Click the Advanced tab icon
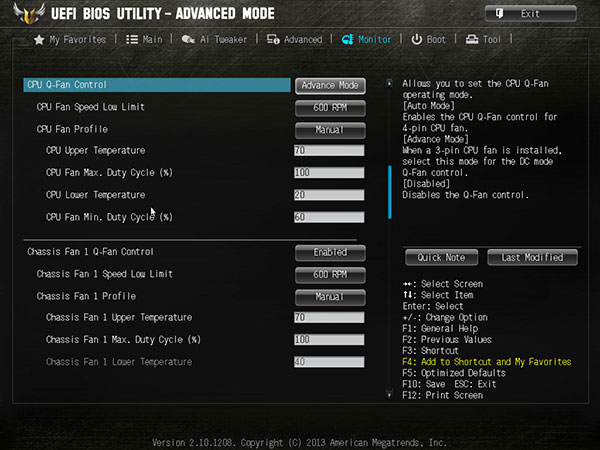Screen dimensions: 600x450 click(x=273, y=39)
